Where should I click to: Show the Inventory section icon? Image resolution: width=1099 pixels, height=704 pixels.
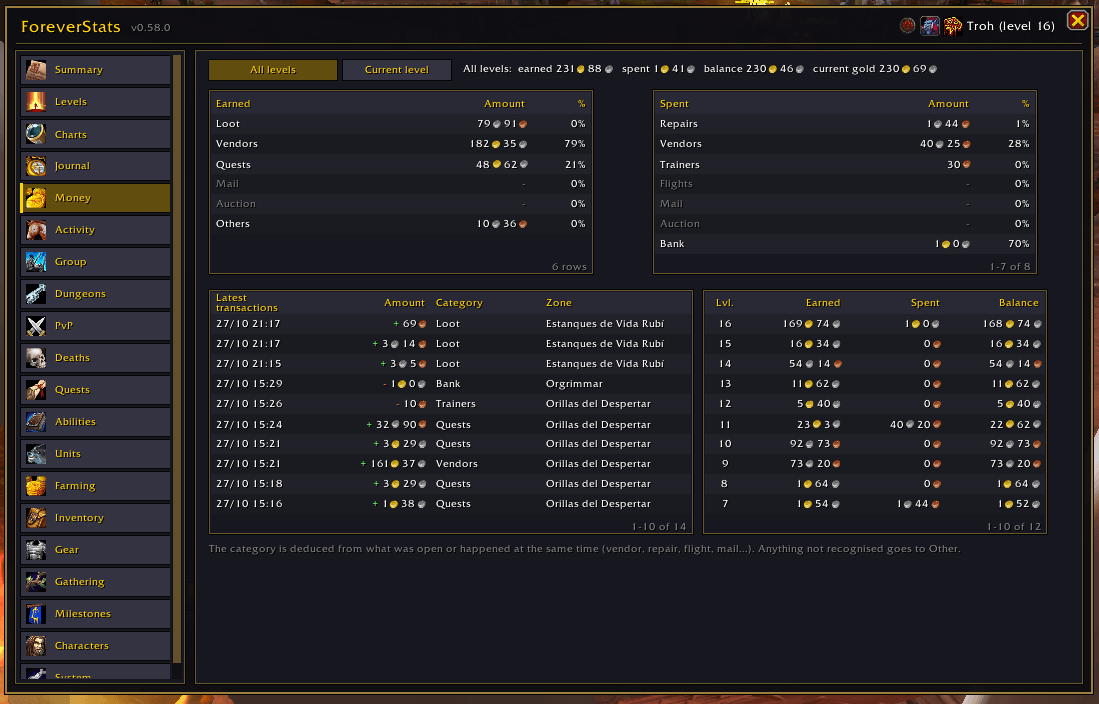point(36,517)
